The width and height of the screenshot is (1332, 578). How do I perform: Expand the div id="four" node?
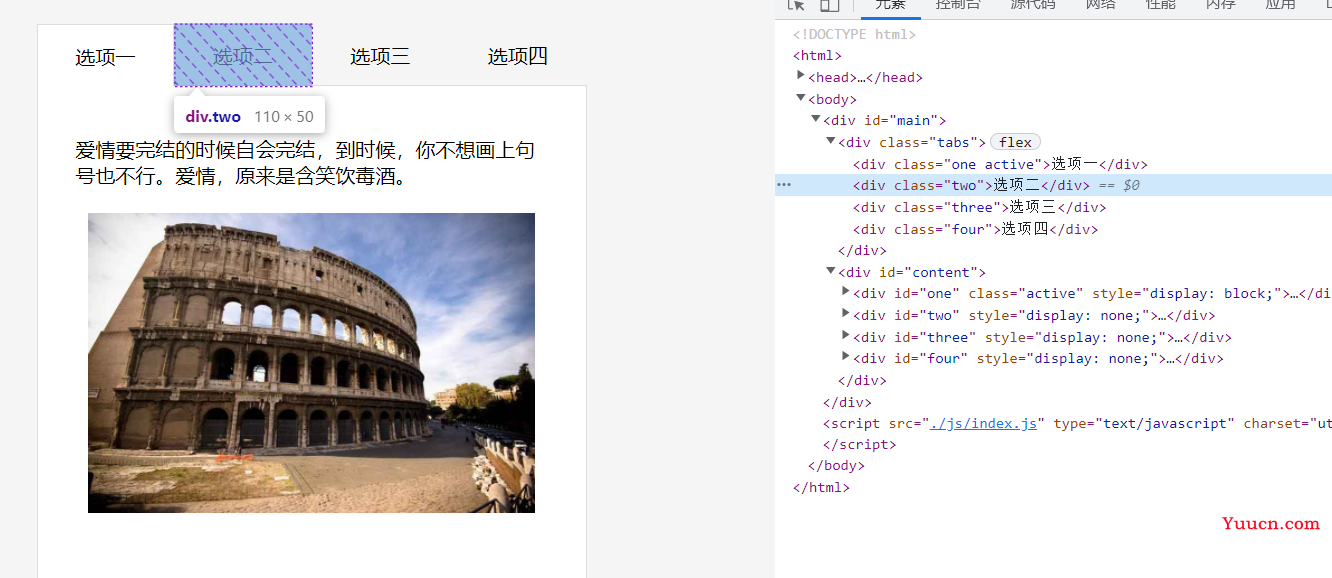point(846,357)
